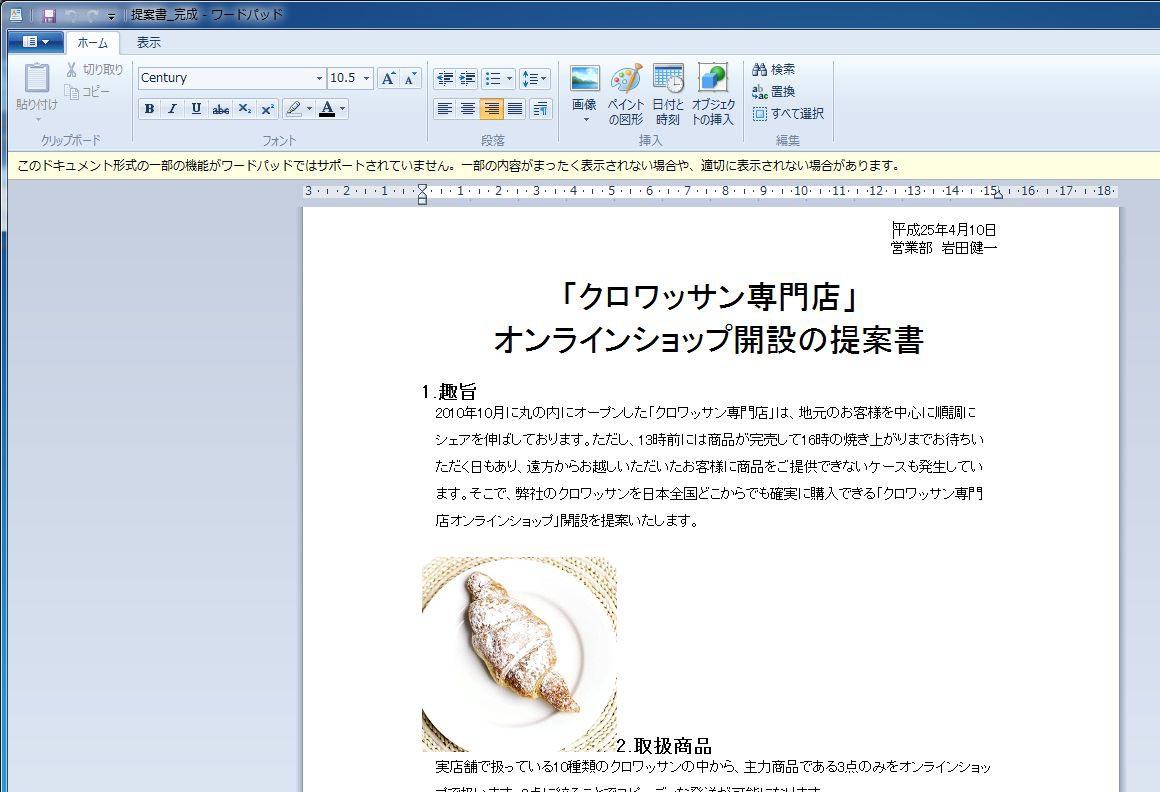Click the left indent marker on ruler
Screen dimensions: 1160x792
(x=422, y=194)
